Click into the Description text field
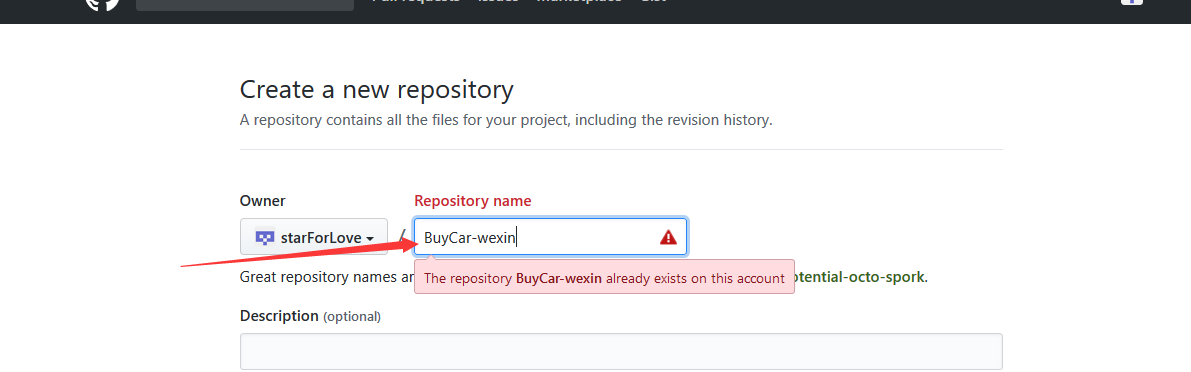The width and height of the screenshot is (1191, 372). (621, 352)
